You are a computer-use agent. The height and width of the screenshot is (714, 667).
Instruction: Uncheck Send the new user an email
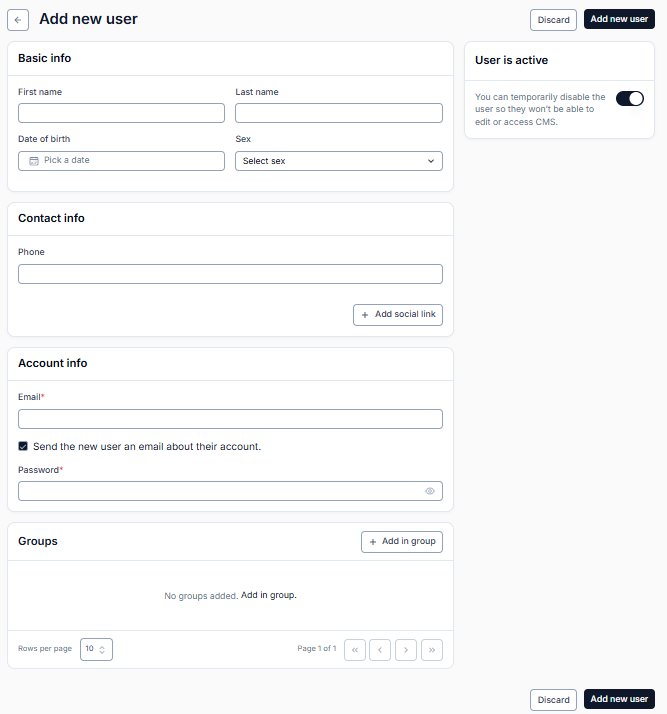click(x=23, y=446)
